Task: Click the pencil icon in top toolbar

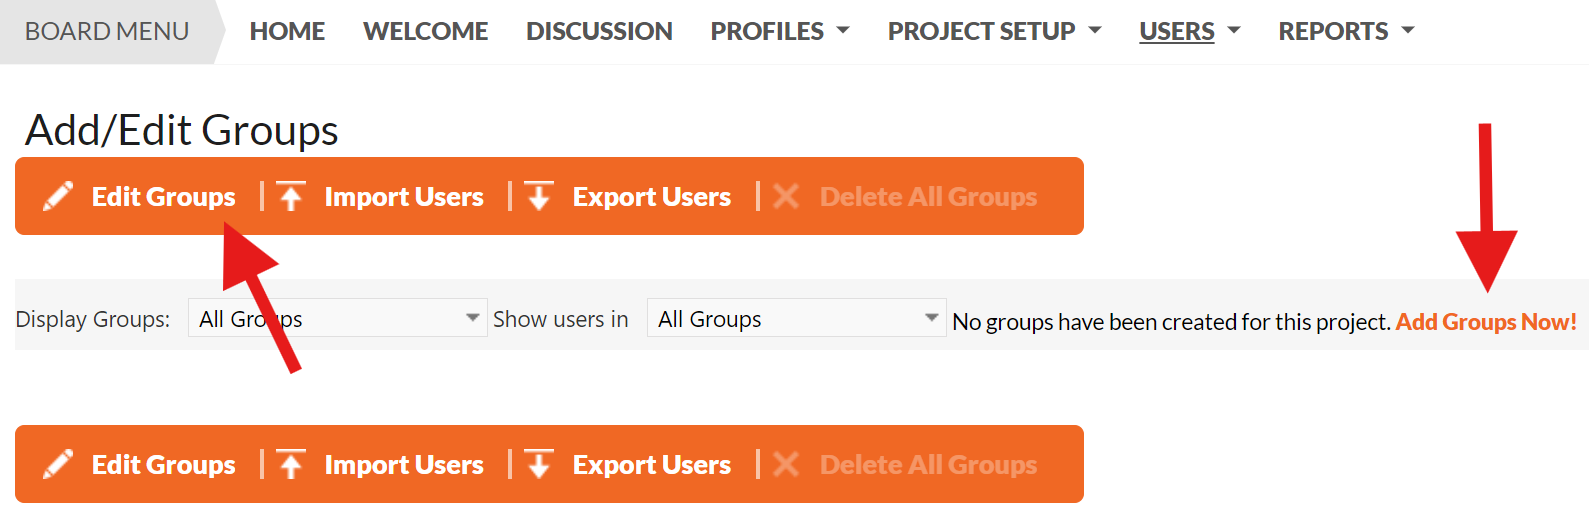Action: tap(58, 196)
